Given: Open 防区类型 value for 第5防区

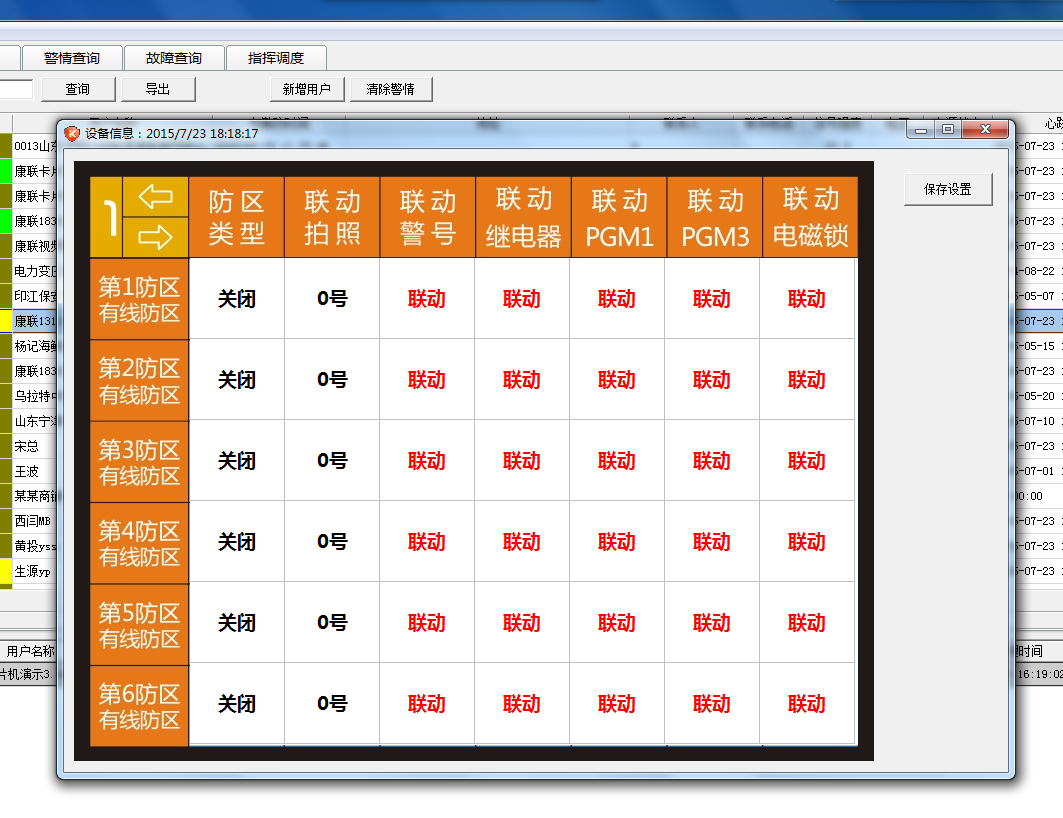Looking at the screenshot, I should pyautogui.click(x=237, y=623).
